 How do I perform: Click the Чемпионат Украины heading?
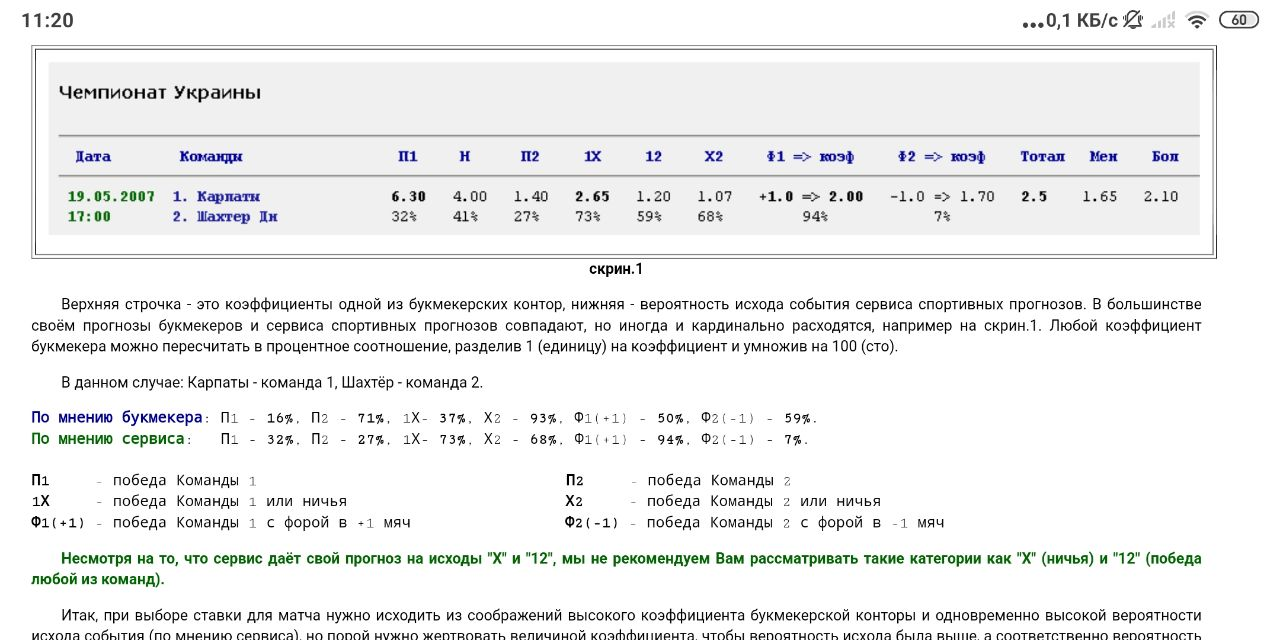point(160,92)
